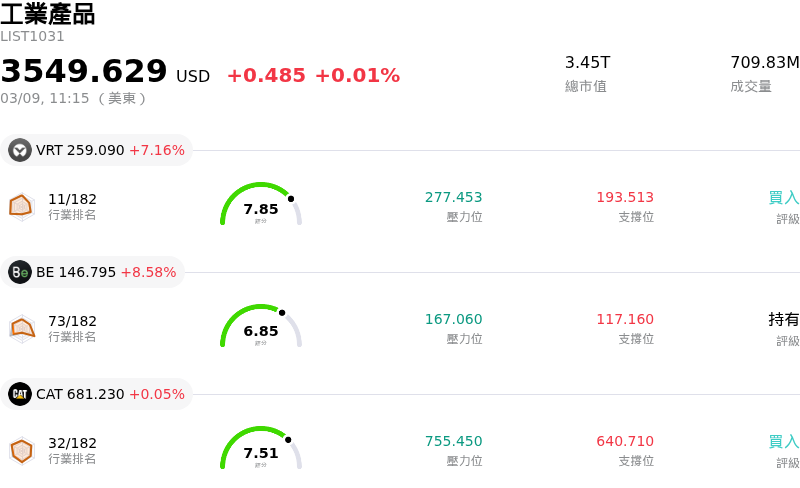The image size is (800, 488).
Task: Click the BE Bloom Energy logo icon
Action: tap(20, 272)
